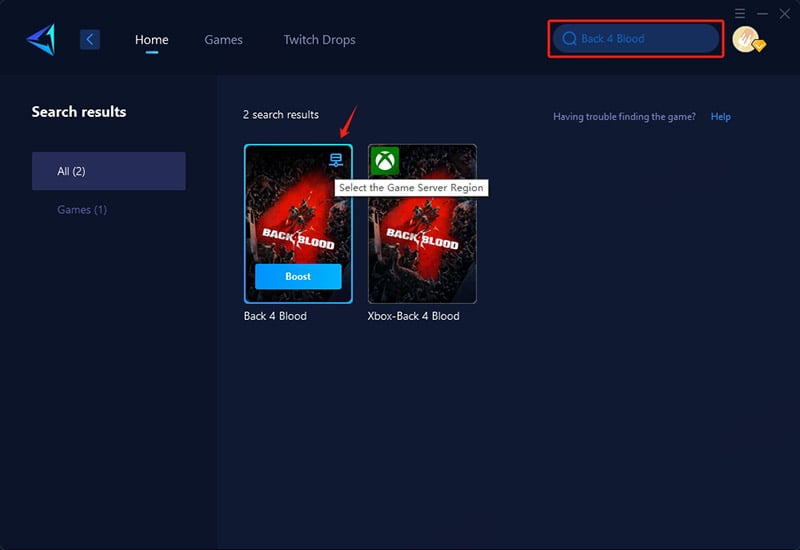Minimize the application window
800x550 pixels.
pos(762,14)
